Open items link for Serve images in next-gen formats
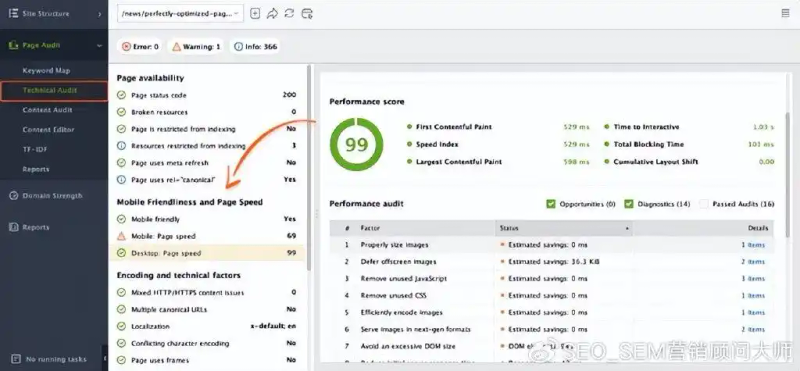The width and height of the screenshot is (800, 371). (x=753, y=330)
